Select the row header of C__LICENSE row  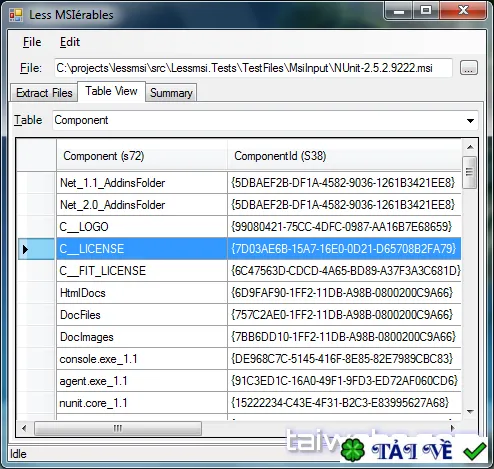pyautogui.click(x=36, y=249)
